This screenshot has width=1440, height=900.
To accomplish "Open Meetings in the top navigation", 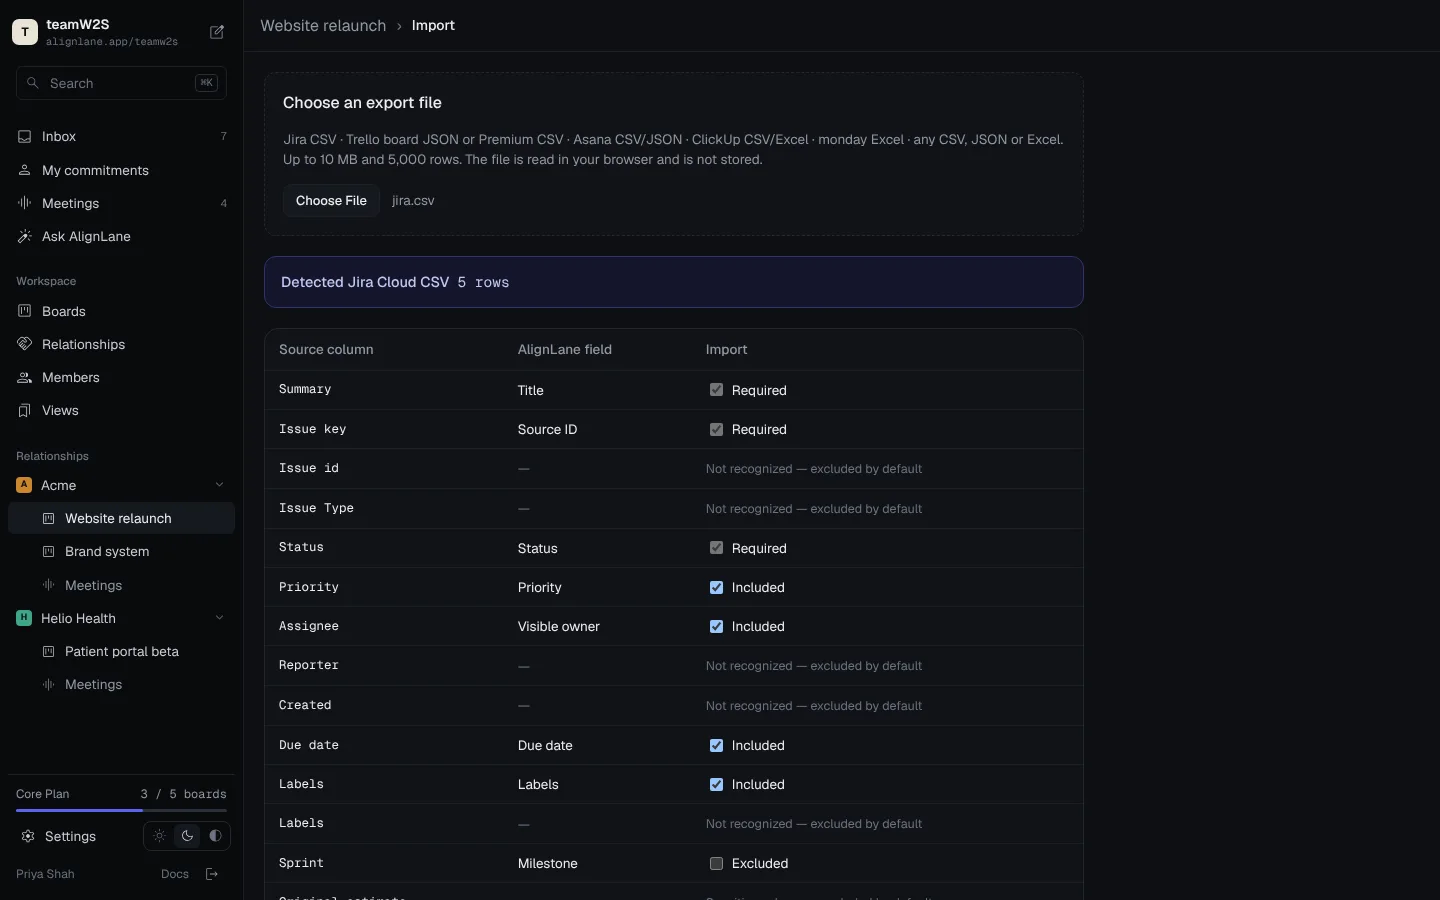I will [121, 203].
